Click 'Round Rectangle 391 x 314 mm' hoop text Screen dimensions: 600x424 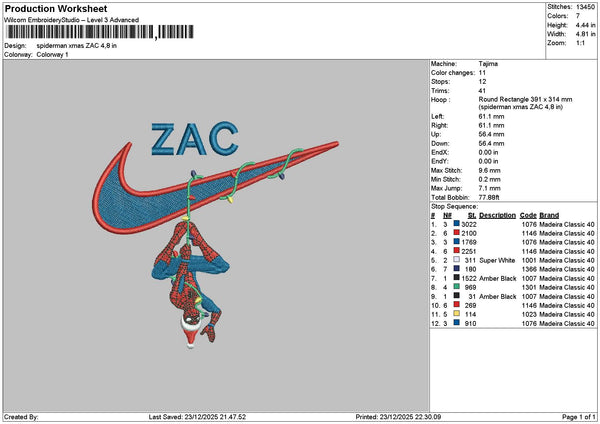525,99
